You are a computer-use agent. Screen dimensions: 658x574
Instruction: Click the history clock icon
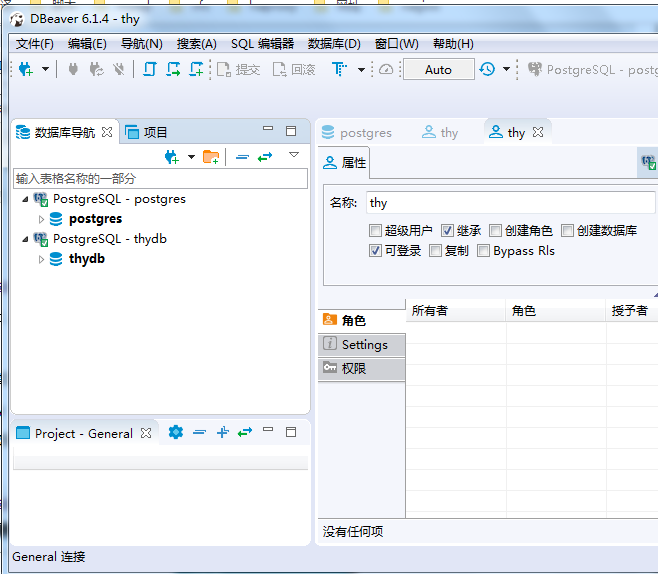point(487,69)
